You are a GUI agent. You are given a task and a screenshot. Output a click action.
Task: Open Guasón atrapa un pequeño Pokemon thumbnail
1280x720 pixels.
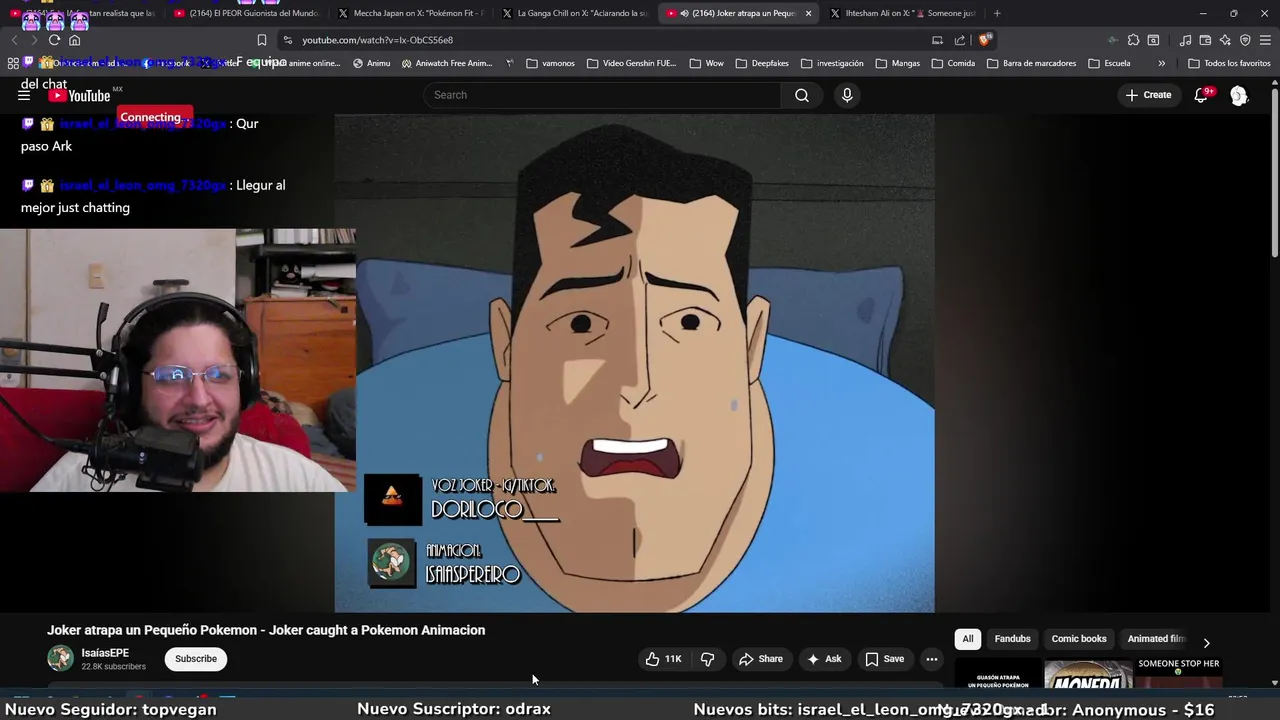[998, 675]
